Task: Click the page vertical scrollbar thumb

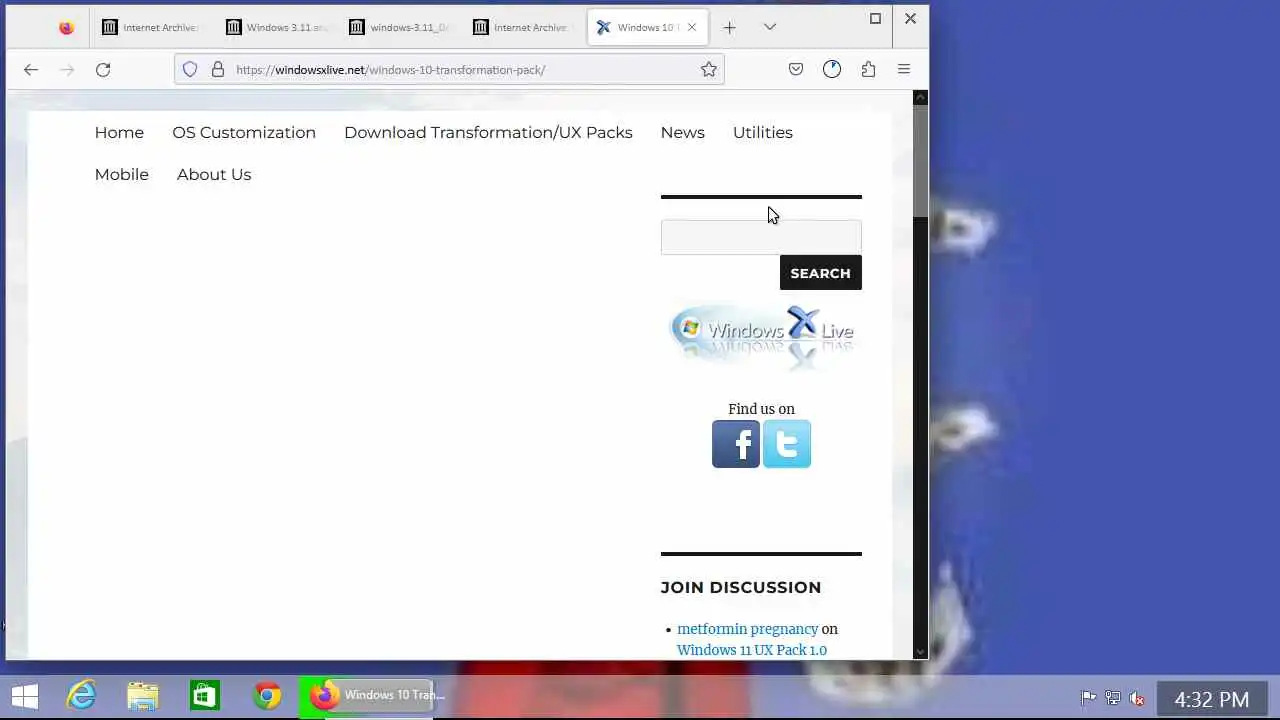Action: coord(920,160)
